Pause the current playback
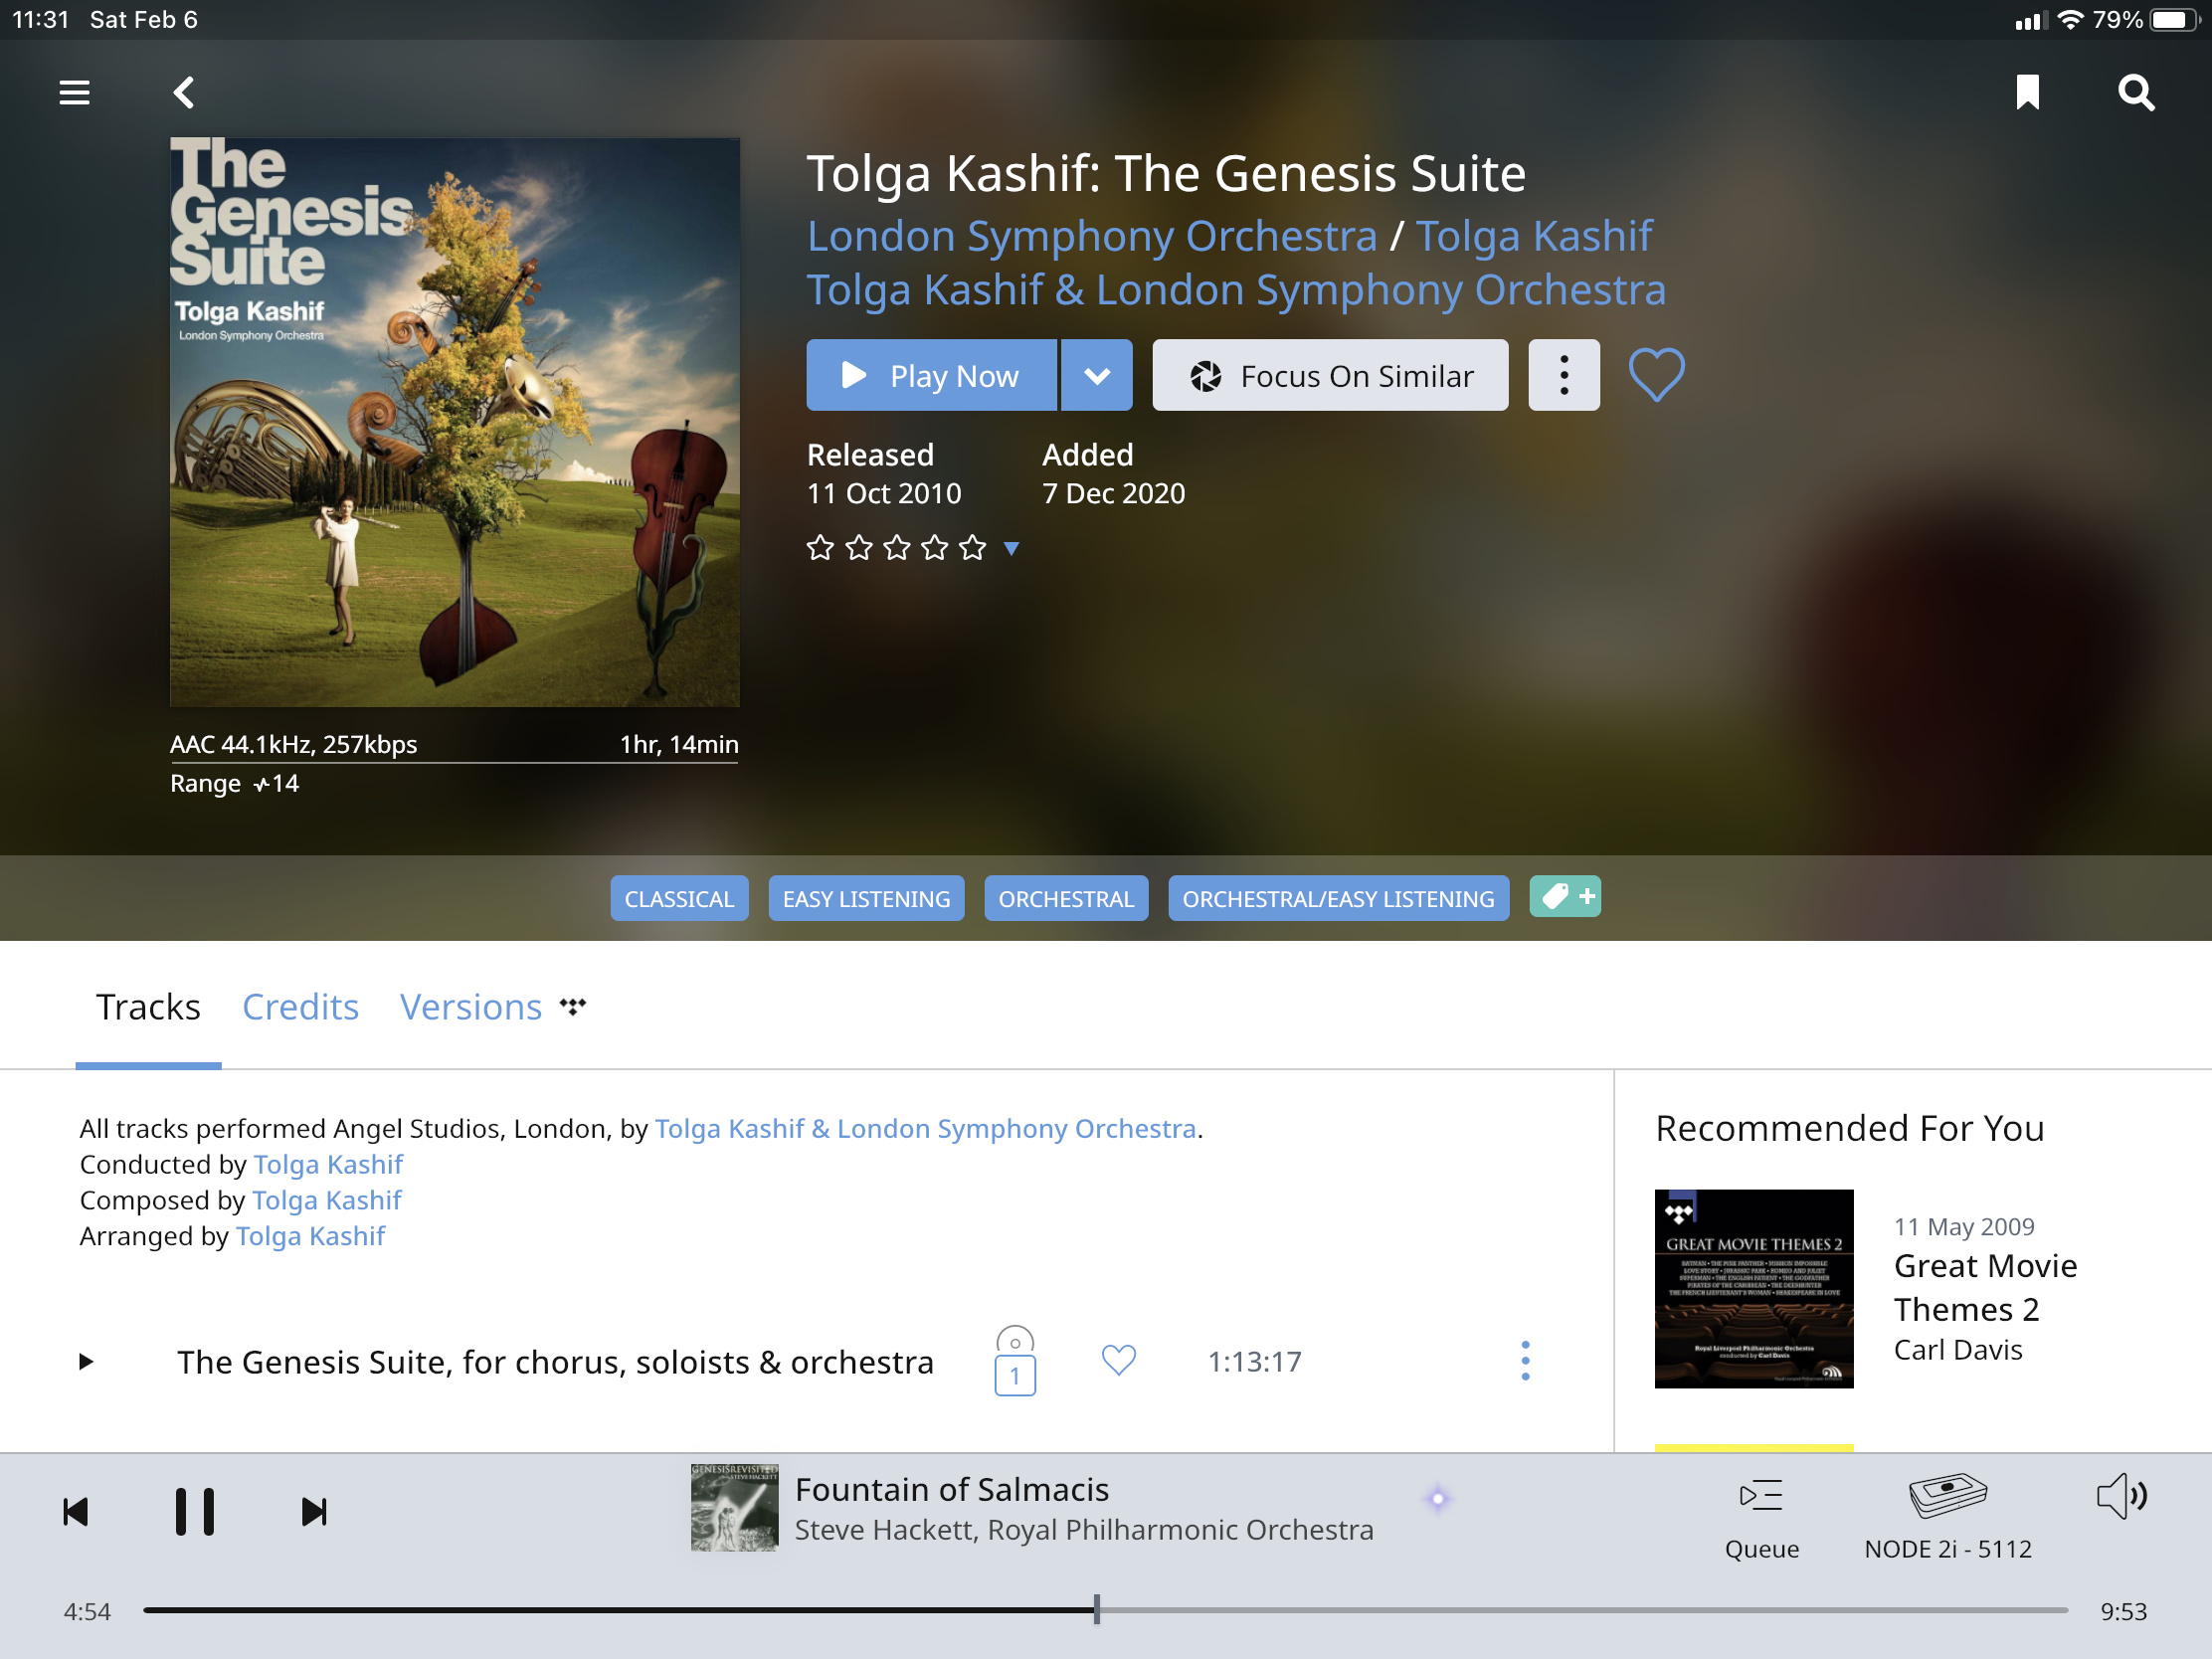This screenshot has width=2212, height=1659. pos(194,1511)
